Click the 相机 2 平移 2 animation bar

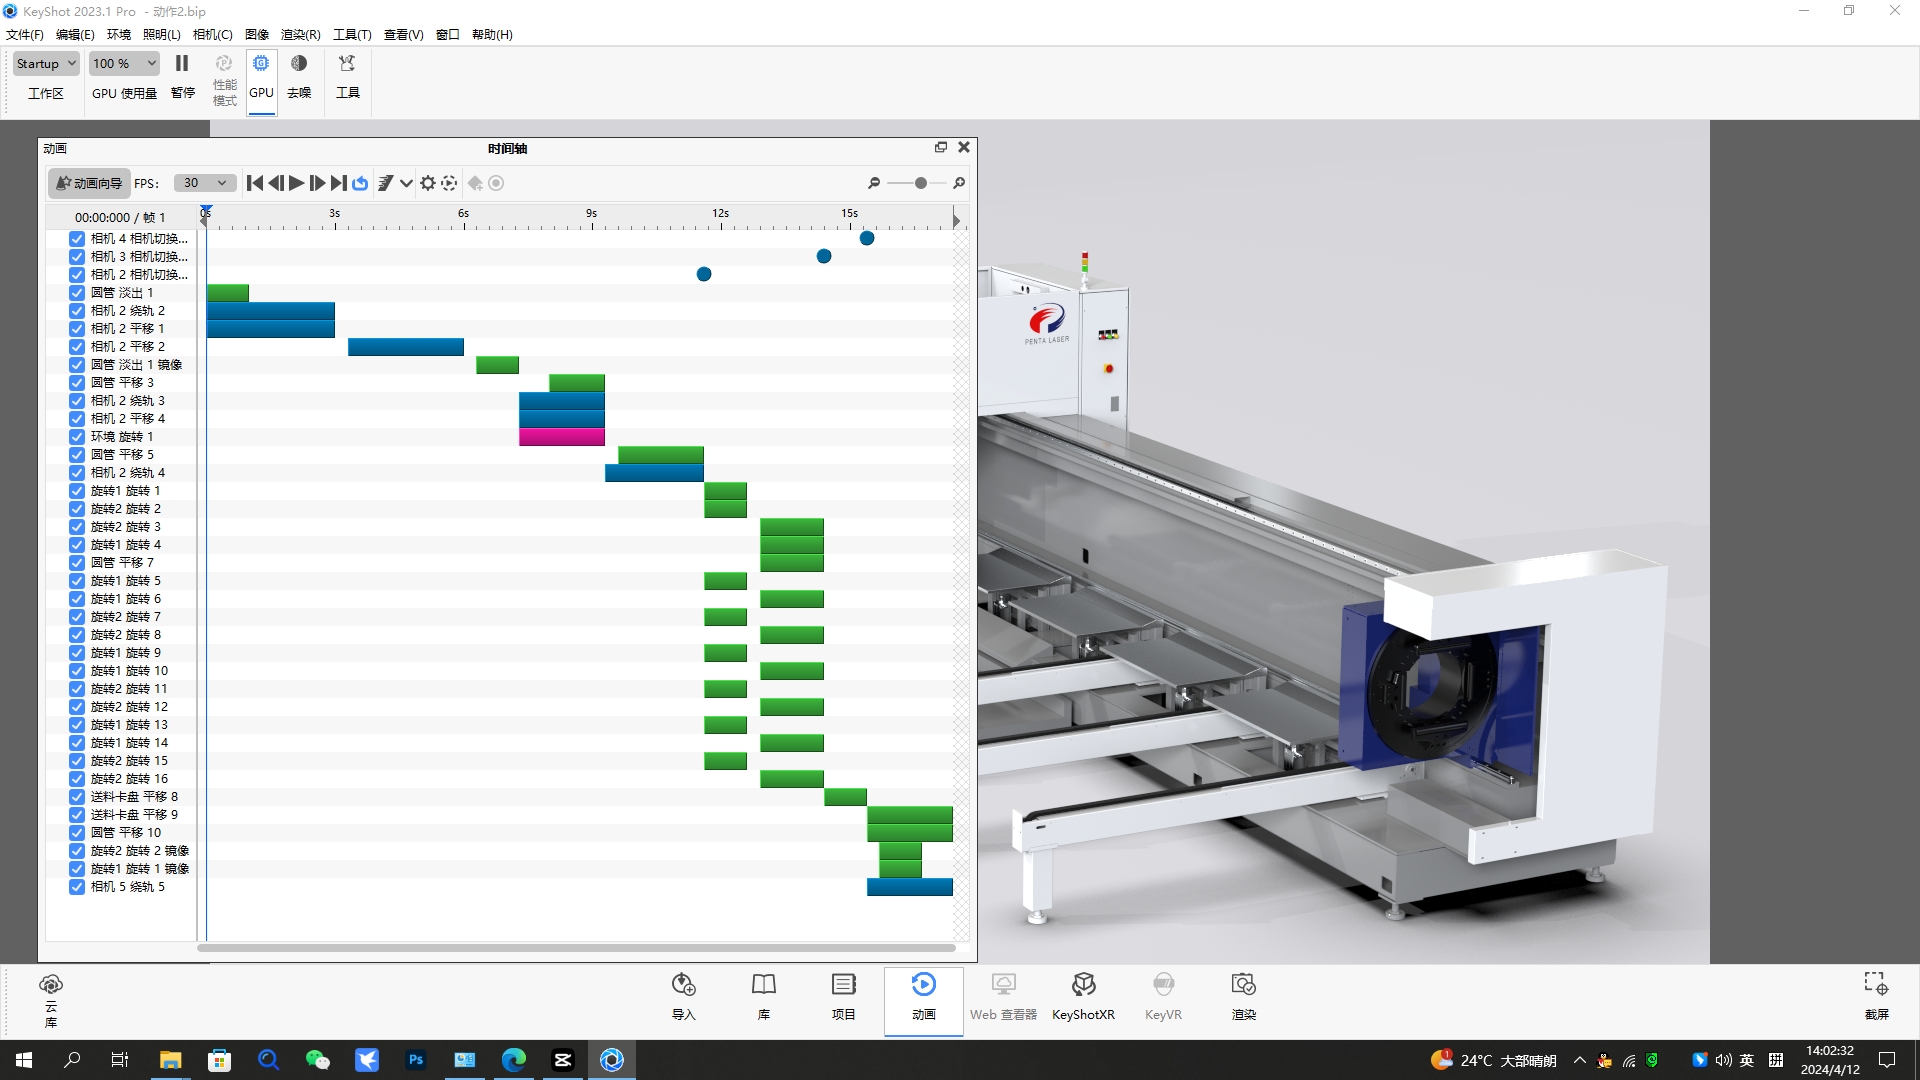point(405,346)
